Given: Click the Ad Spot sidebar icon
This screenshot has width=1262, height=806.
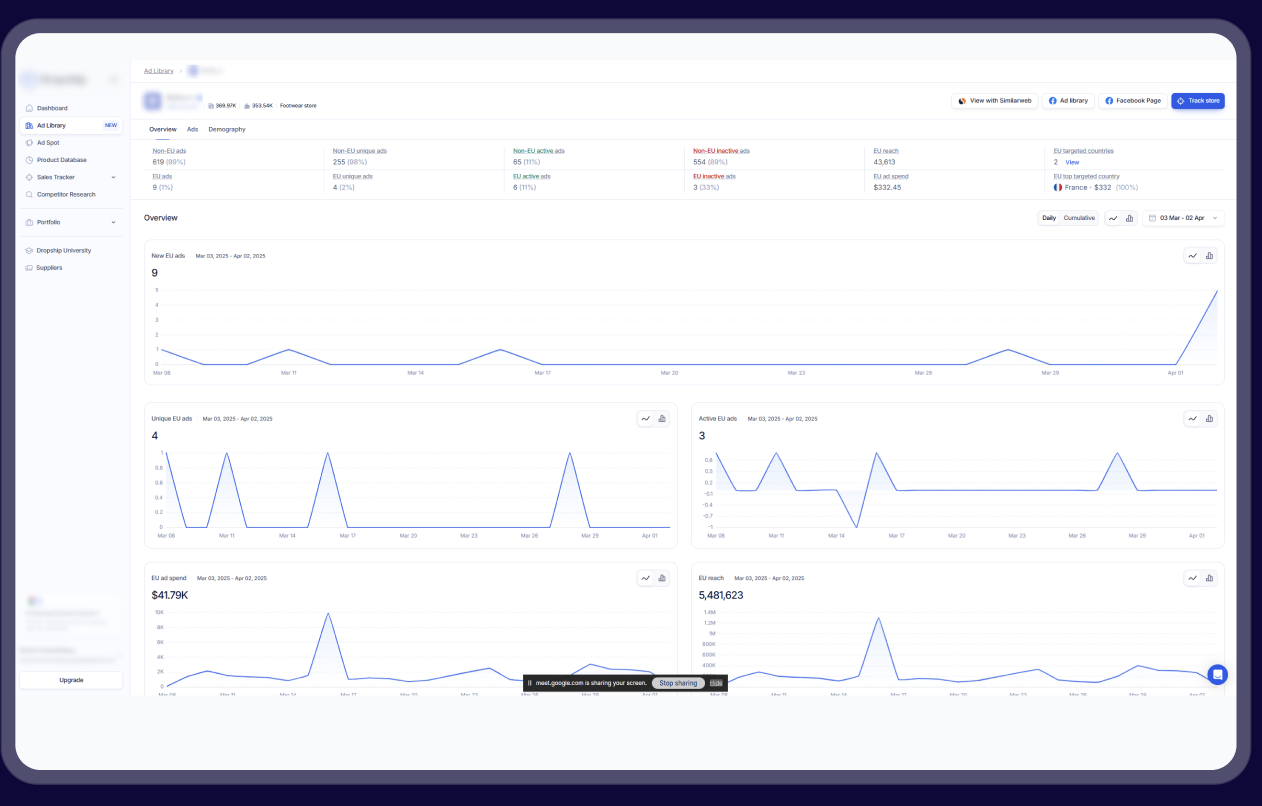Looking at the screenshot, I should tap(29, 143).
